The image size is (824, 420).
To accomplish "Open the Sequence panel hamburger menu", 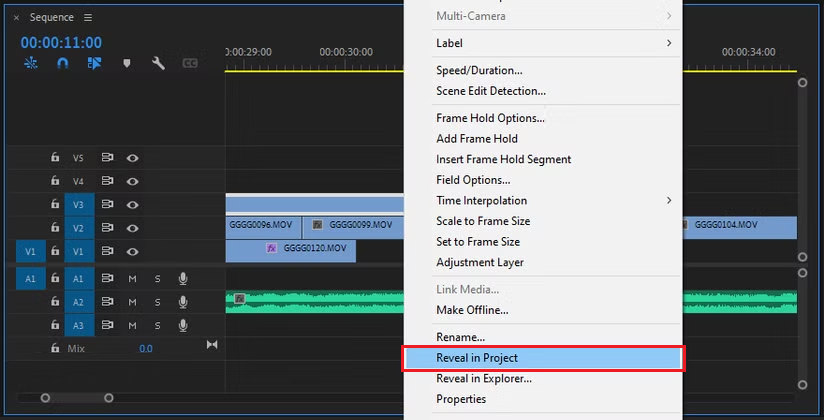I will (88, 17).
